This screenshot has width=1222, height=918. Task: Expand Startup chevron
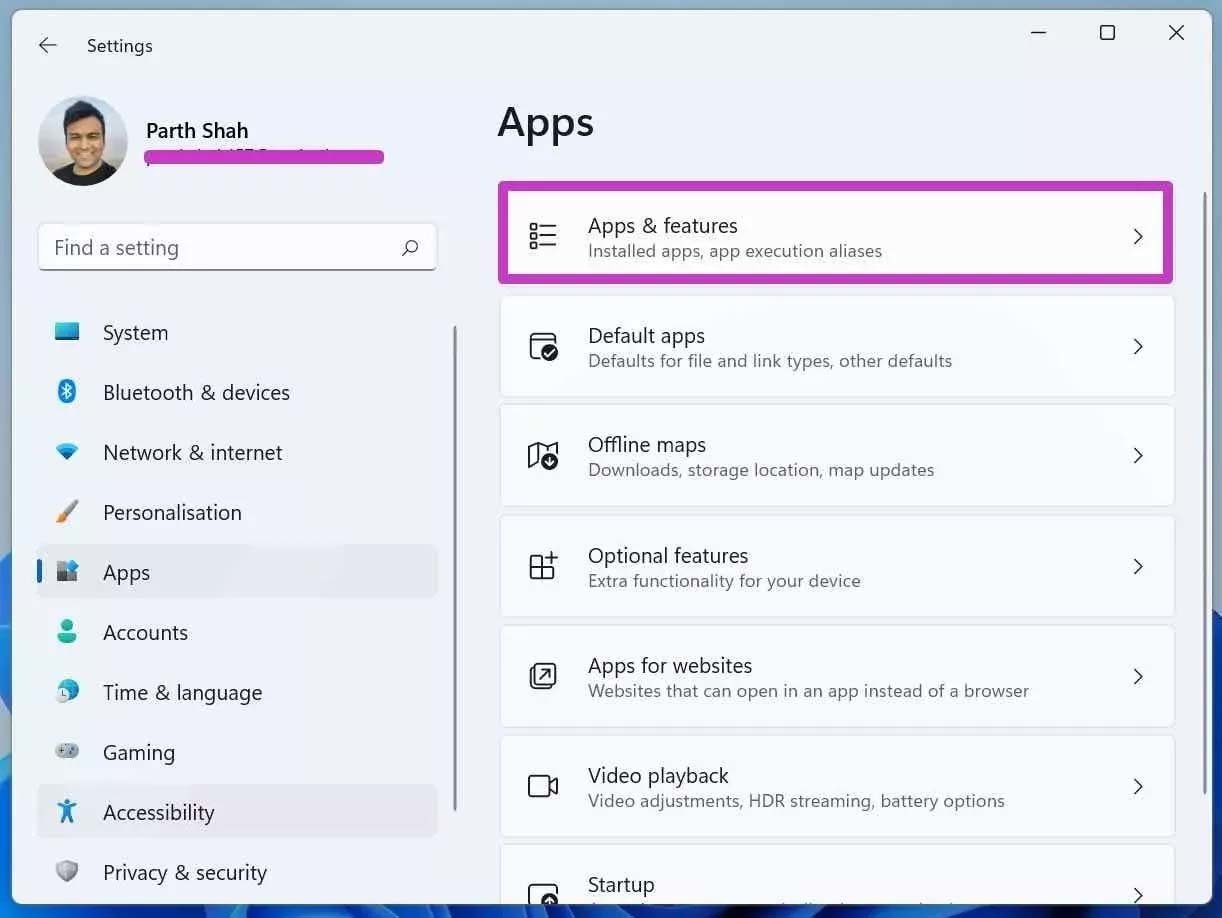point(1138,894)
